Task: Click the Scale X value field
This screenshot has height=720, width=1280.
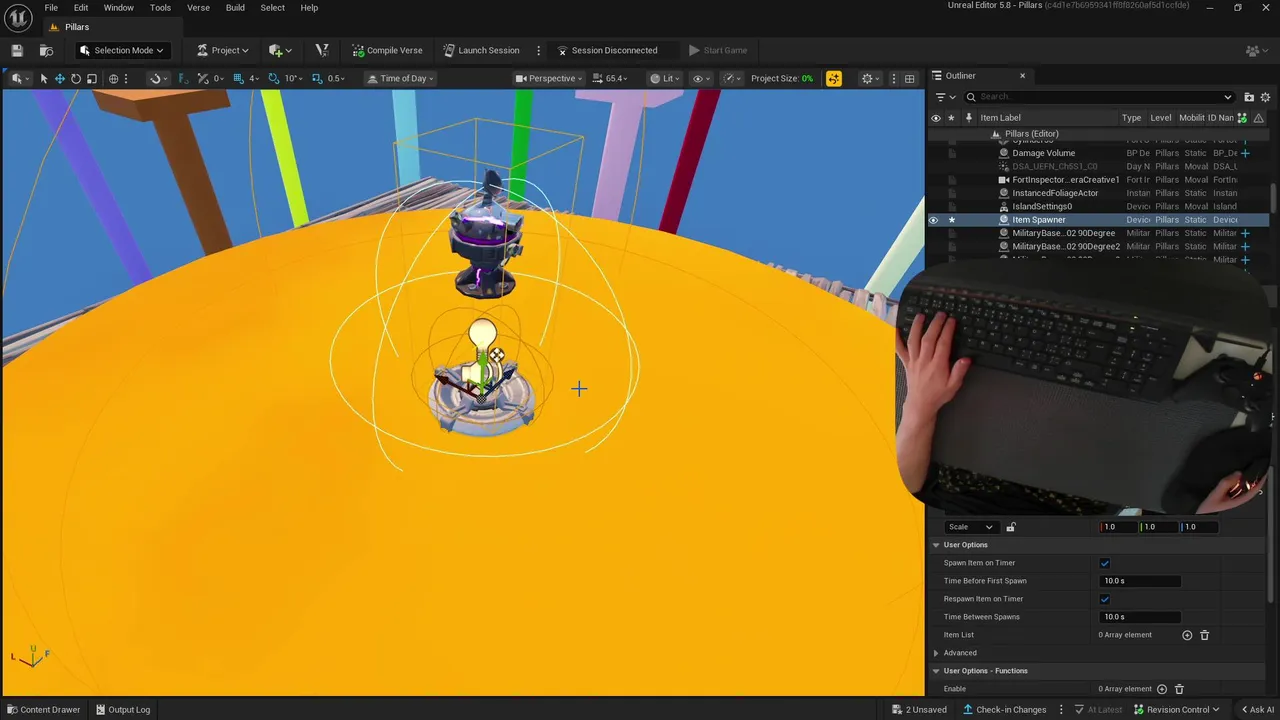Action: point(1119,527)
